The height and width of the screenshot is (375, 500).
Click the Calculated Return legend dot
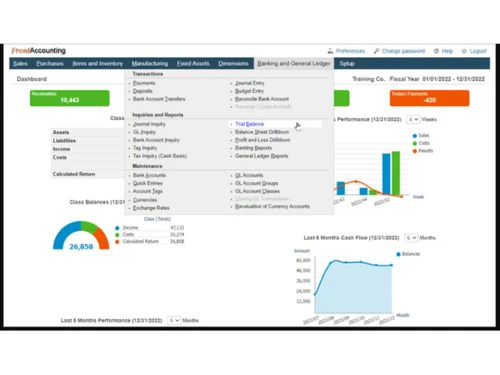[117, 242]
